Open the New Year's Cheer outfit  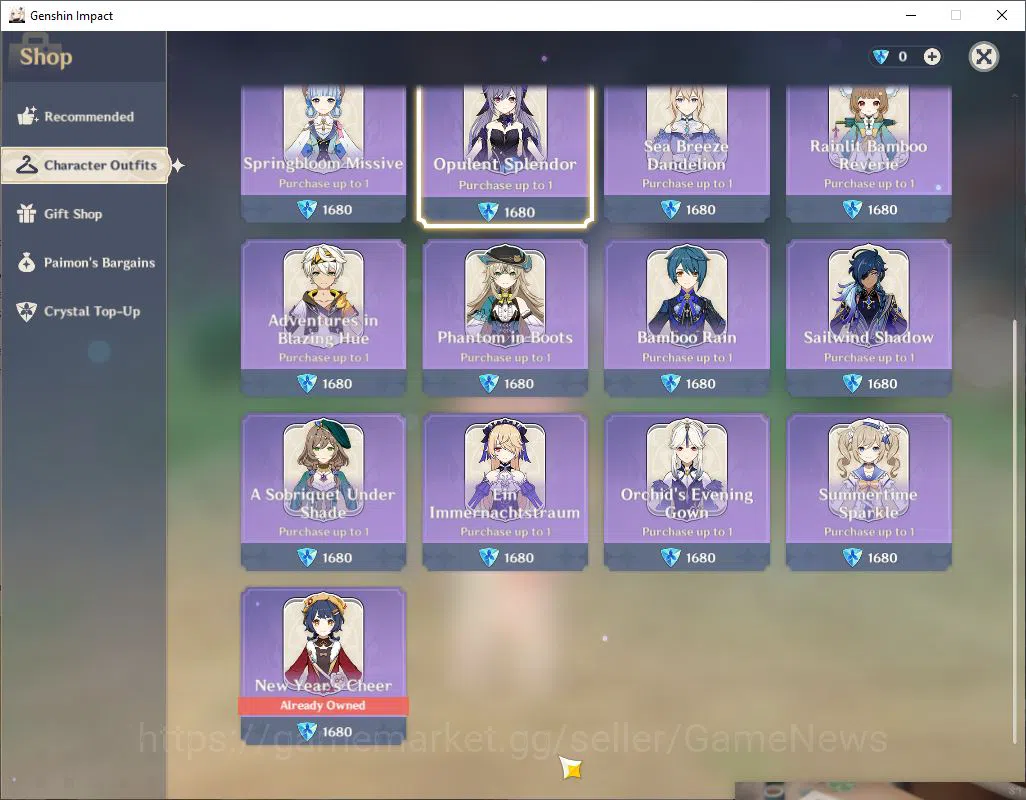click(323, 666)
